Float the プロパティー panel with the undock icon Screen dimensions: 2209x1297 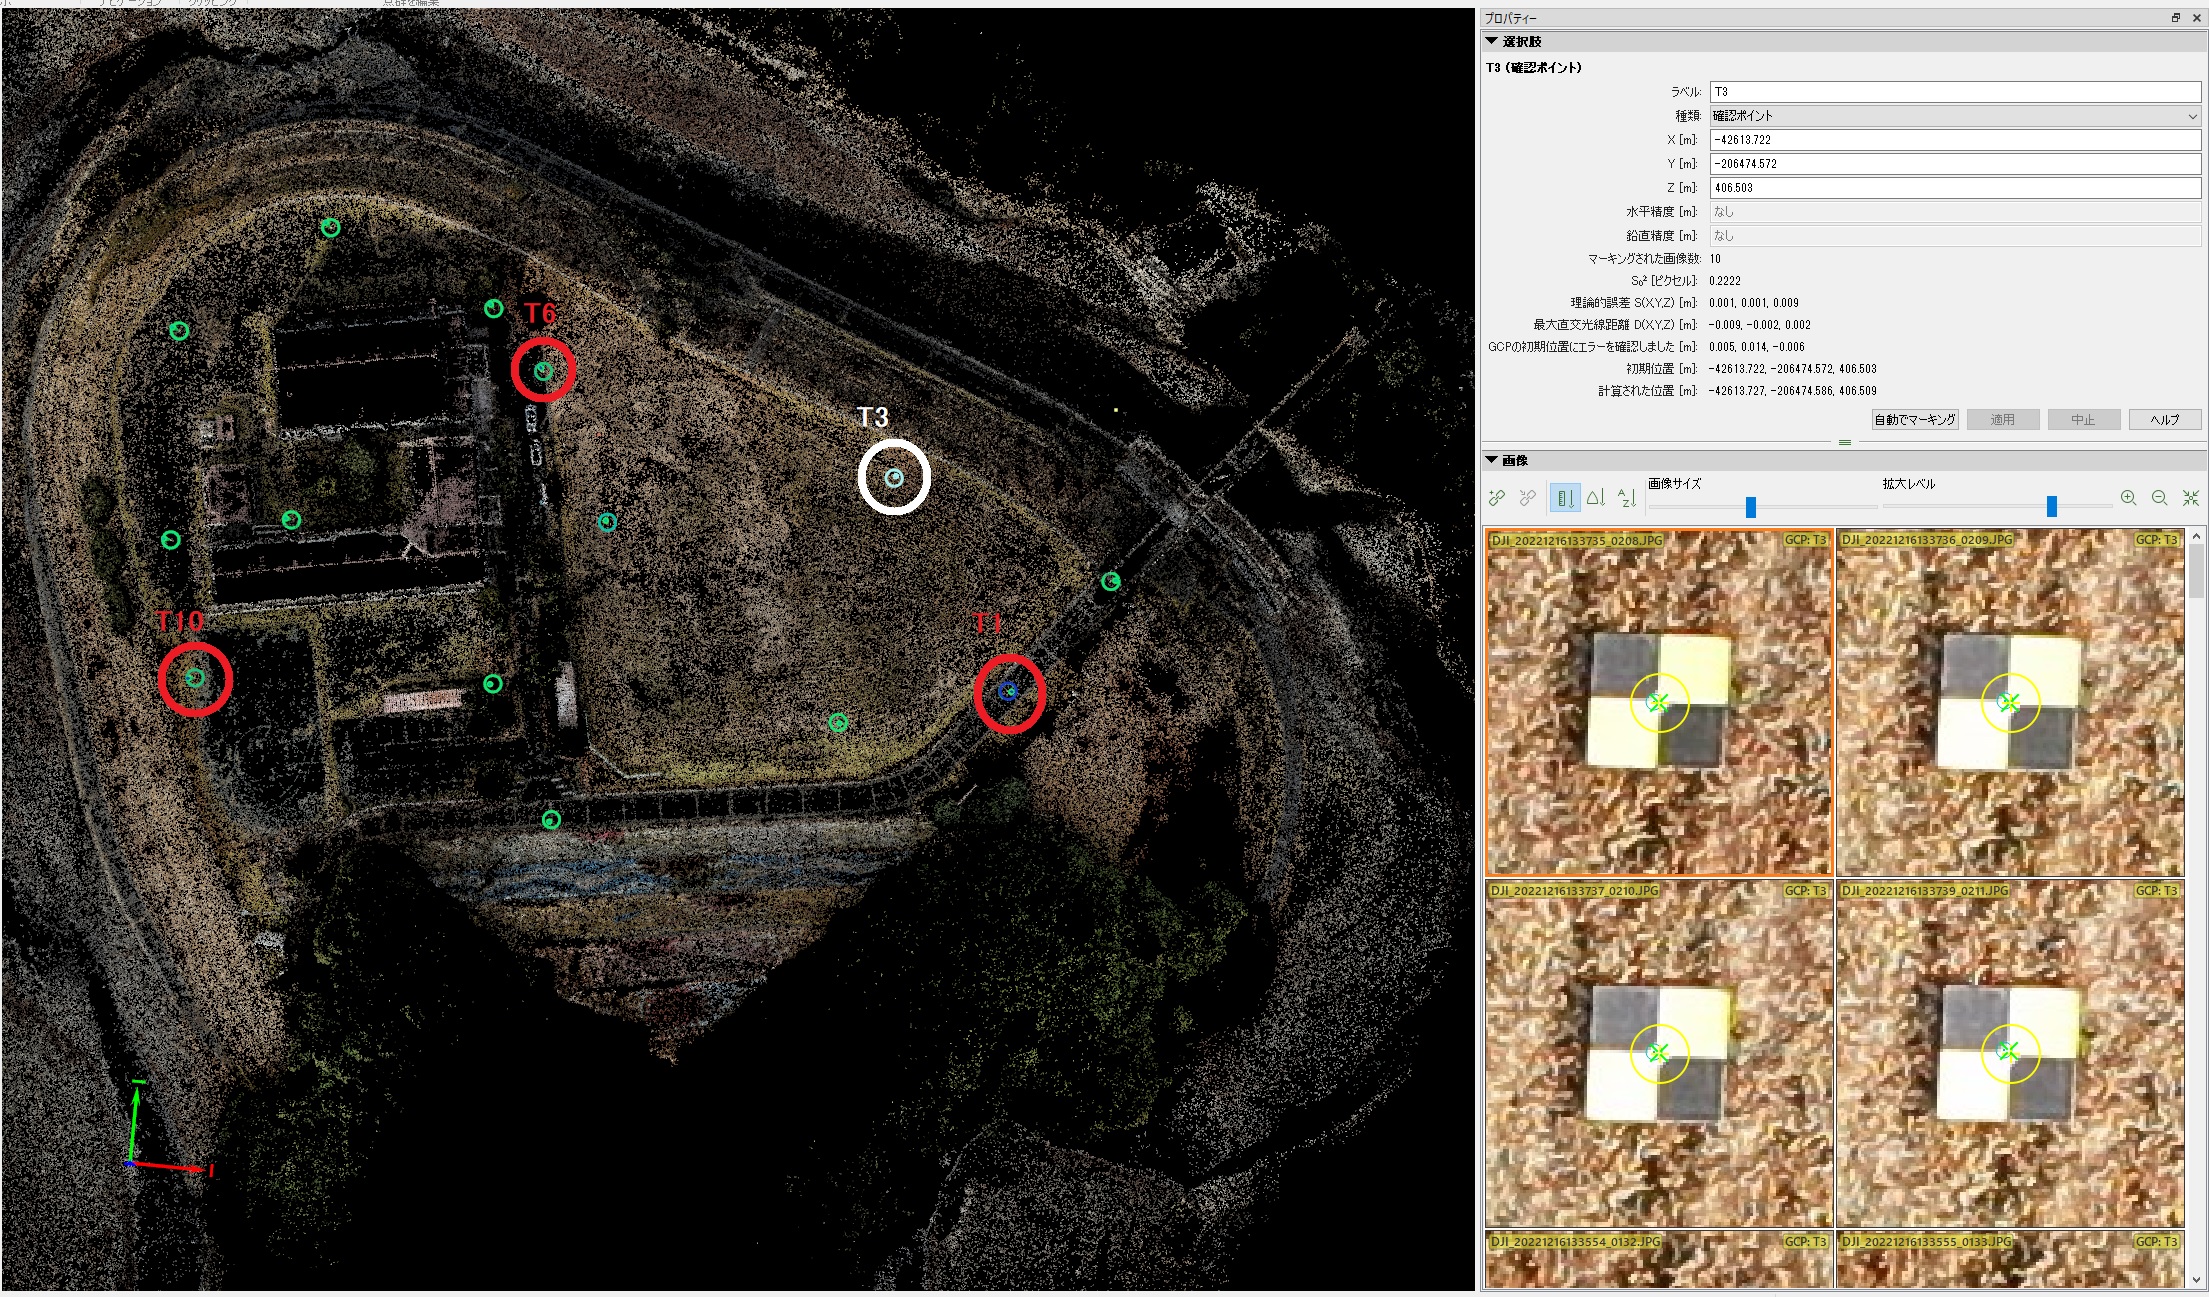2176,18
